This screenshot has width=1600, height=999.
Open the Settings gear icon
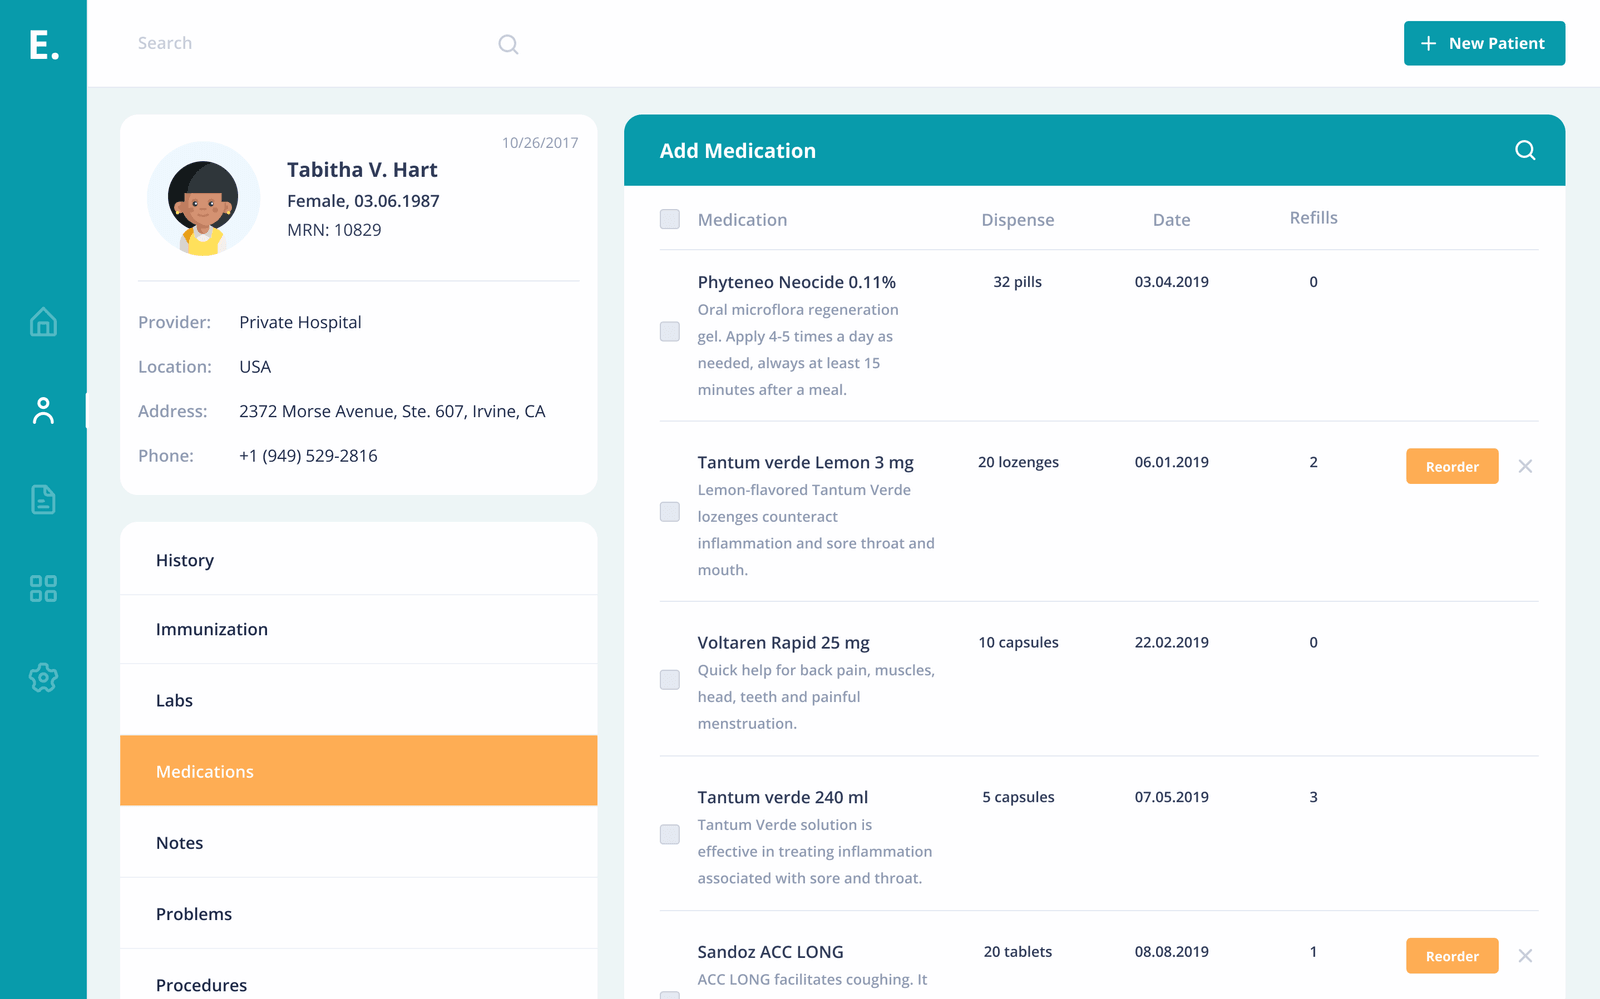pos(43,677)
